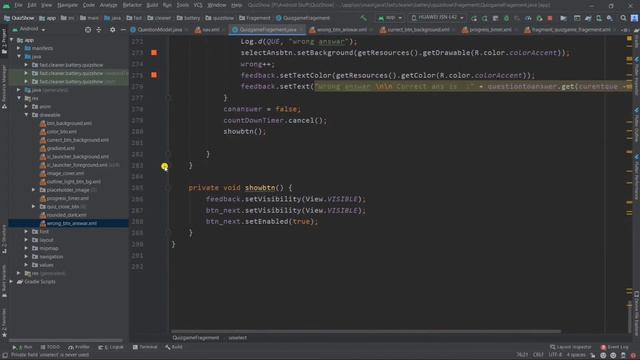The height and width of the screenshot is (360, 640).
Task: Click the project panel expand/collapse icon
Action: coord(99,30)
